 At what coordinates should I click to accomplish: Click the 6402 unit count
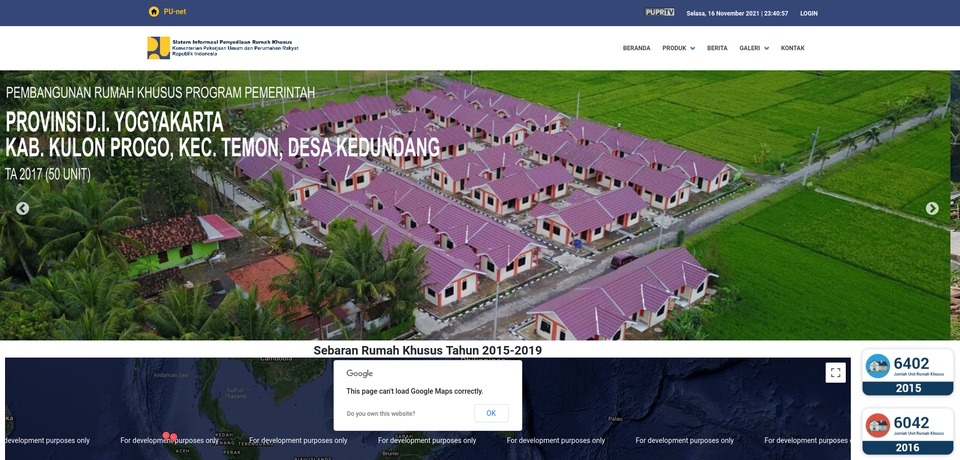tap(911, 363)
